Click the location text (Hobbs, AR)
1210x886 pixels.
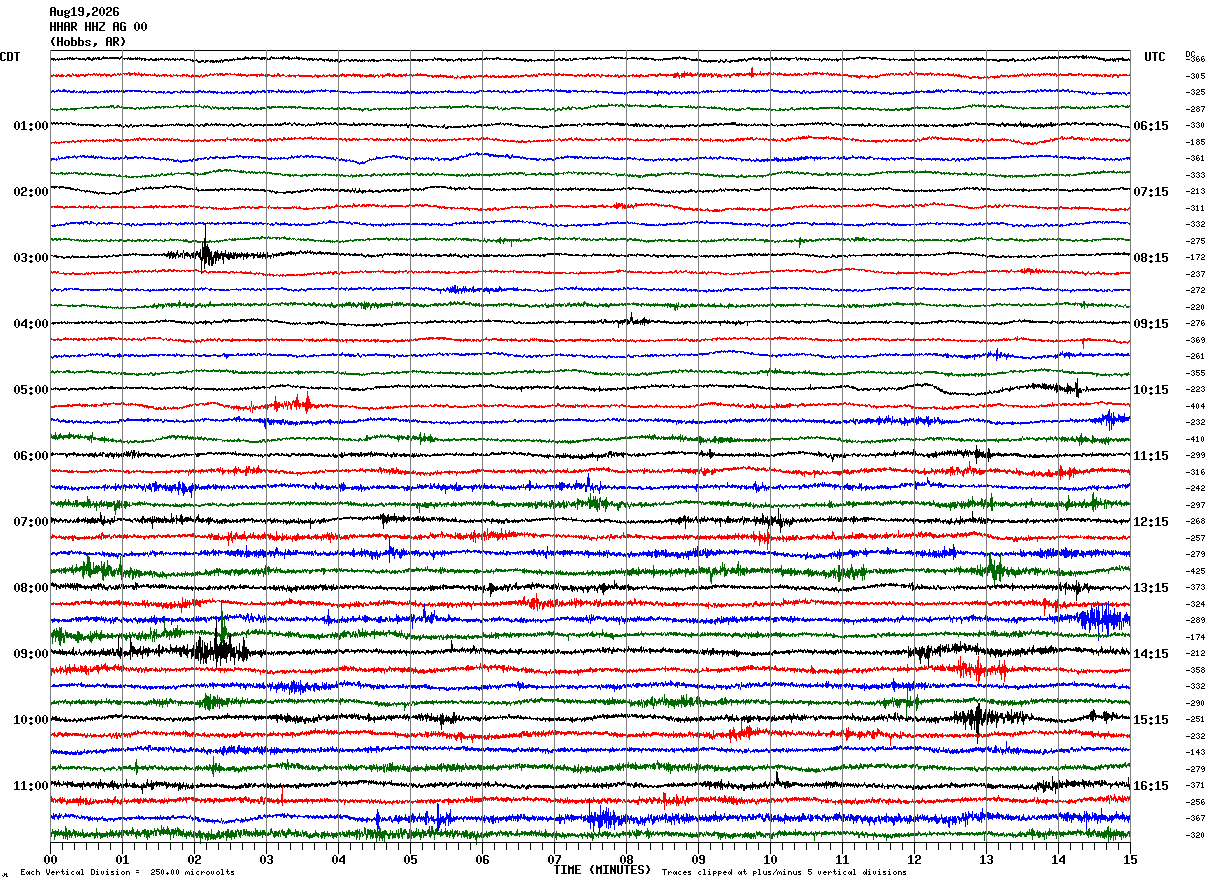pyautogui.click(x=88, y=42)
